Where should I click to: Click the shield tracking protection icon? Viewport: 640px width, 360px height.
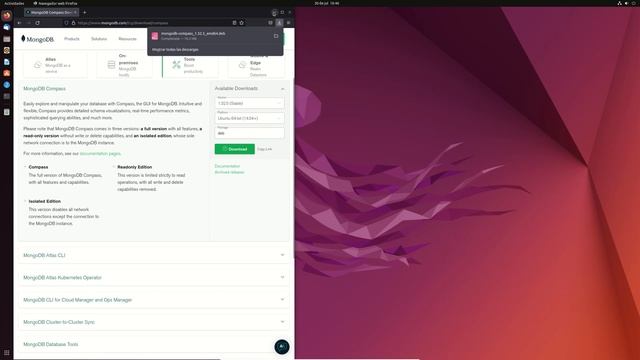click(66, 23)
